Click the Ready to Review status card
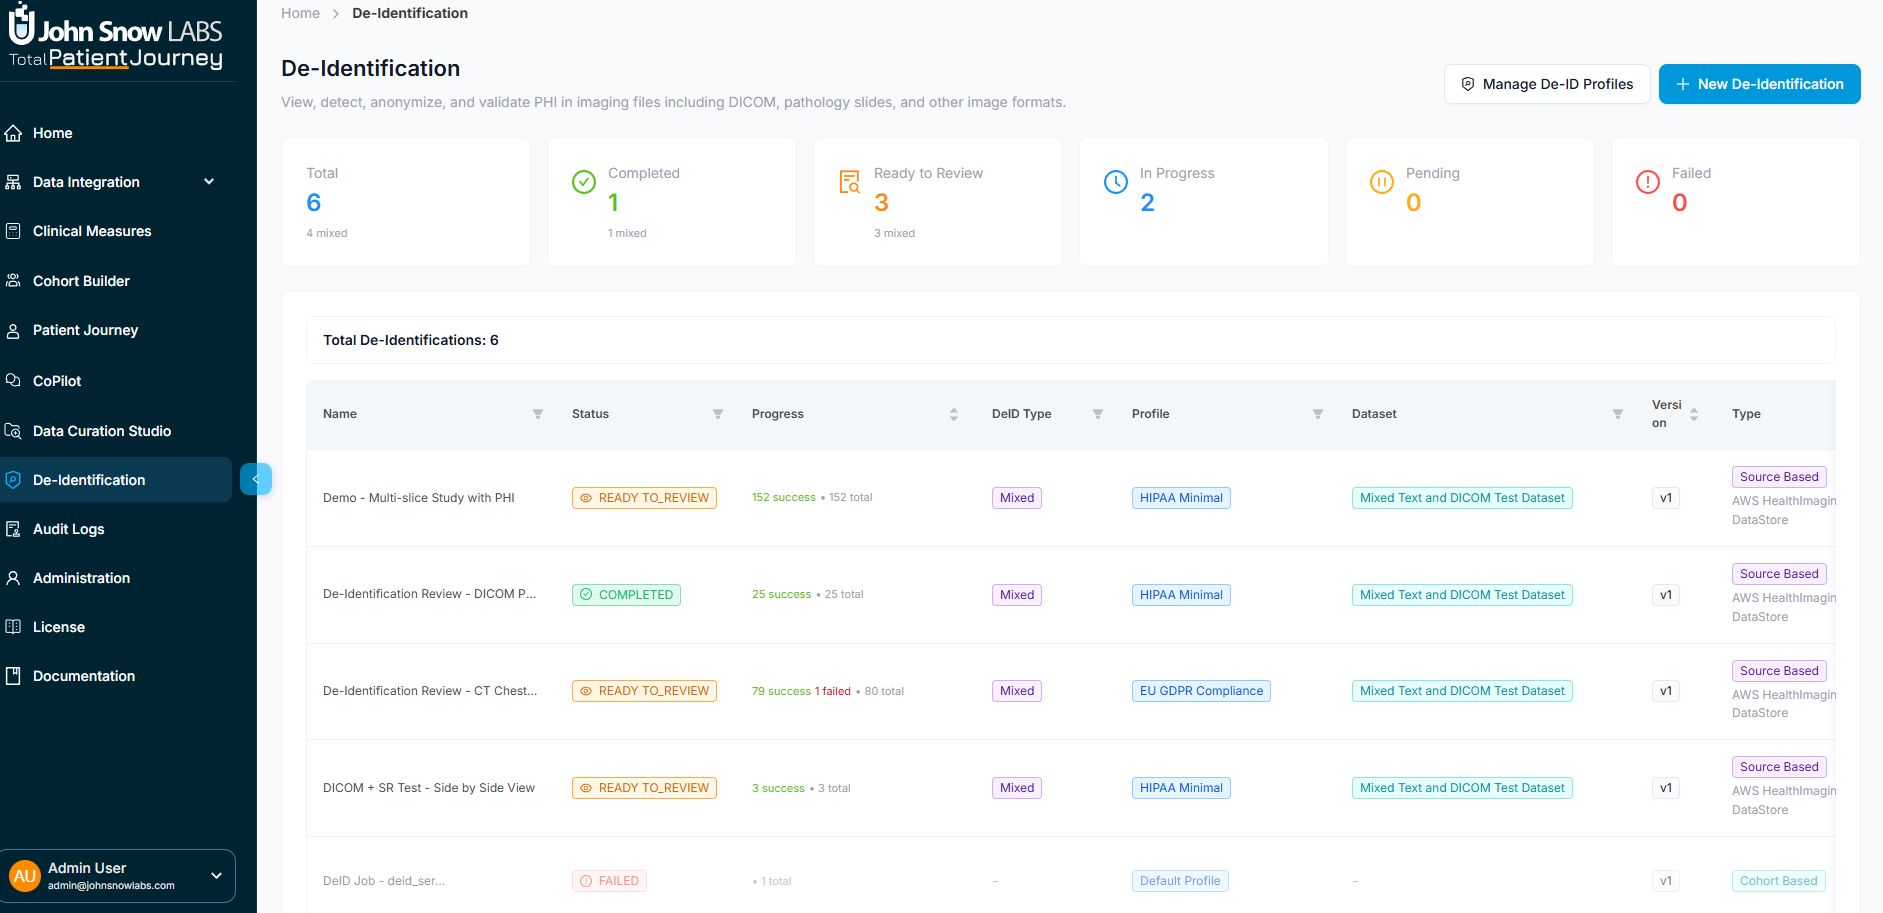 point(937,201)
